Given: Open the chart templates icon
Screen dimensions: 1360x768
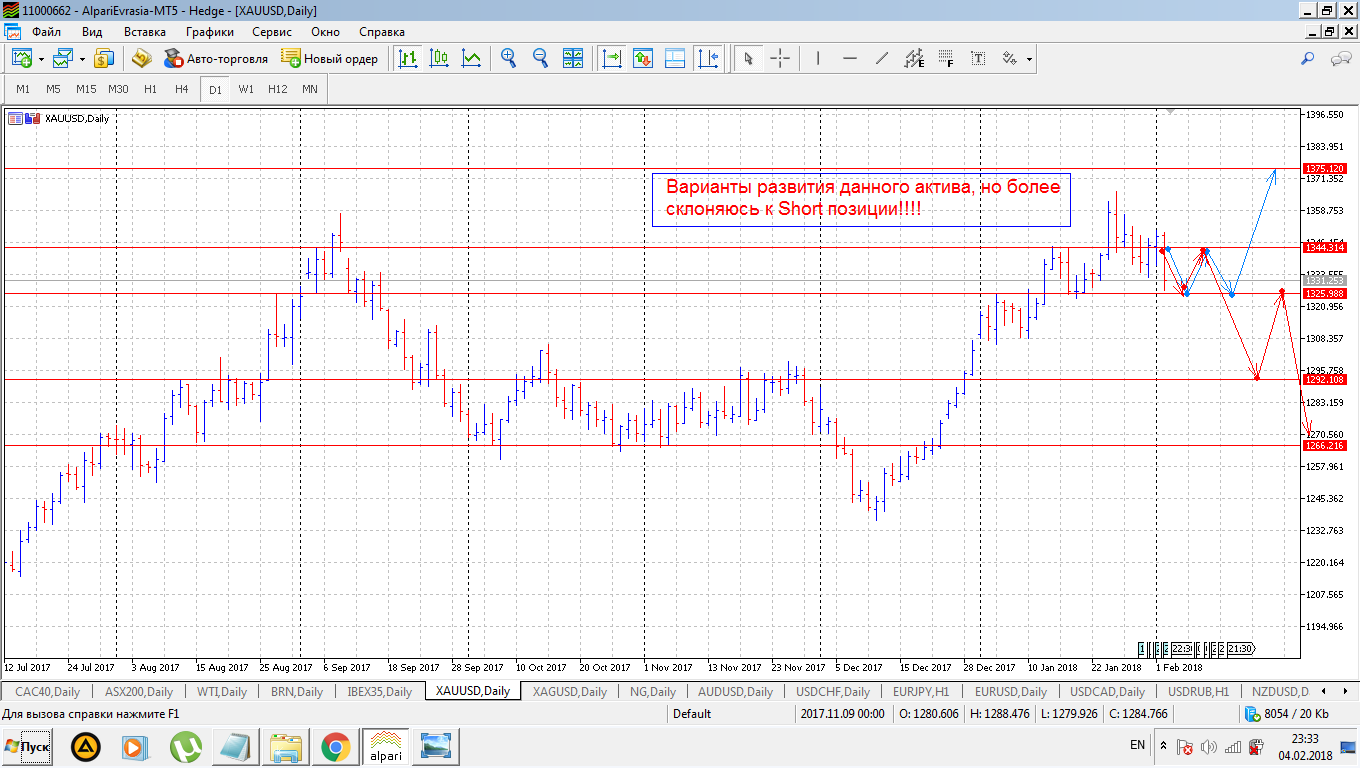Looking at the screenshot, I should pyautogui.click(x=675, y=59).
